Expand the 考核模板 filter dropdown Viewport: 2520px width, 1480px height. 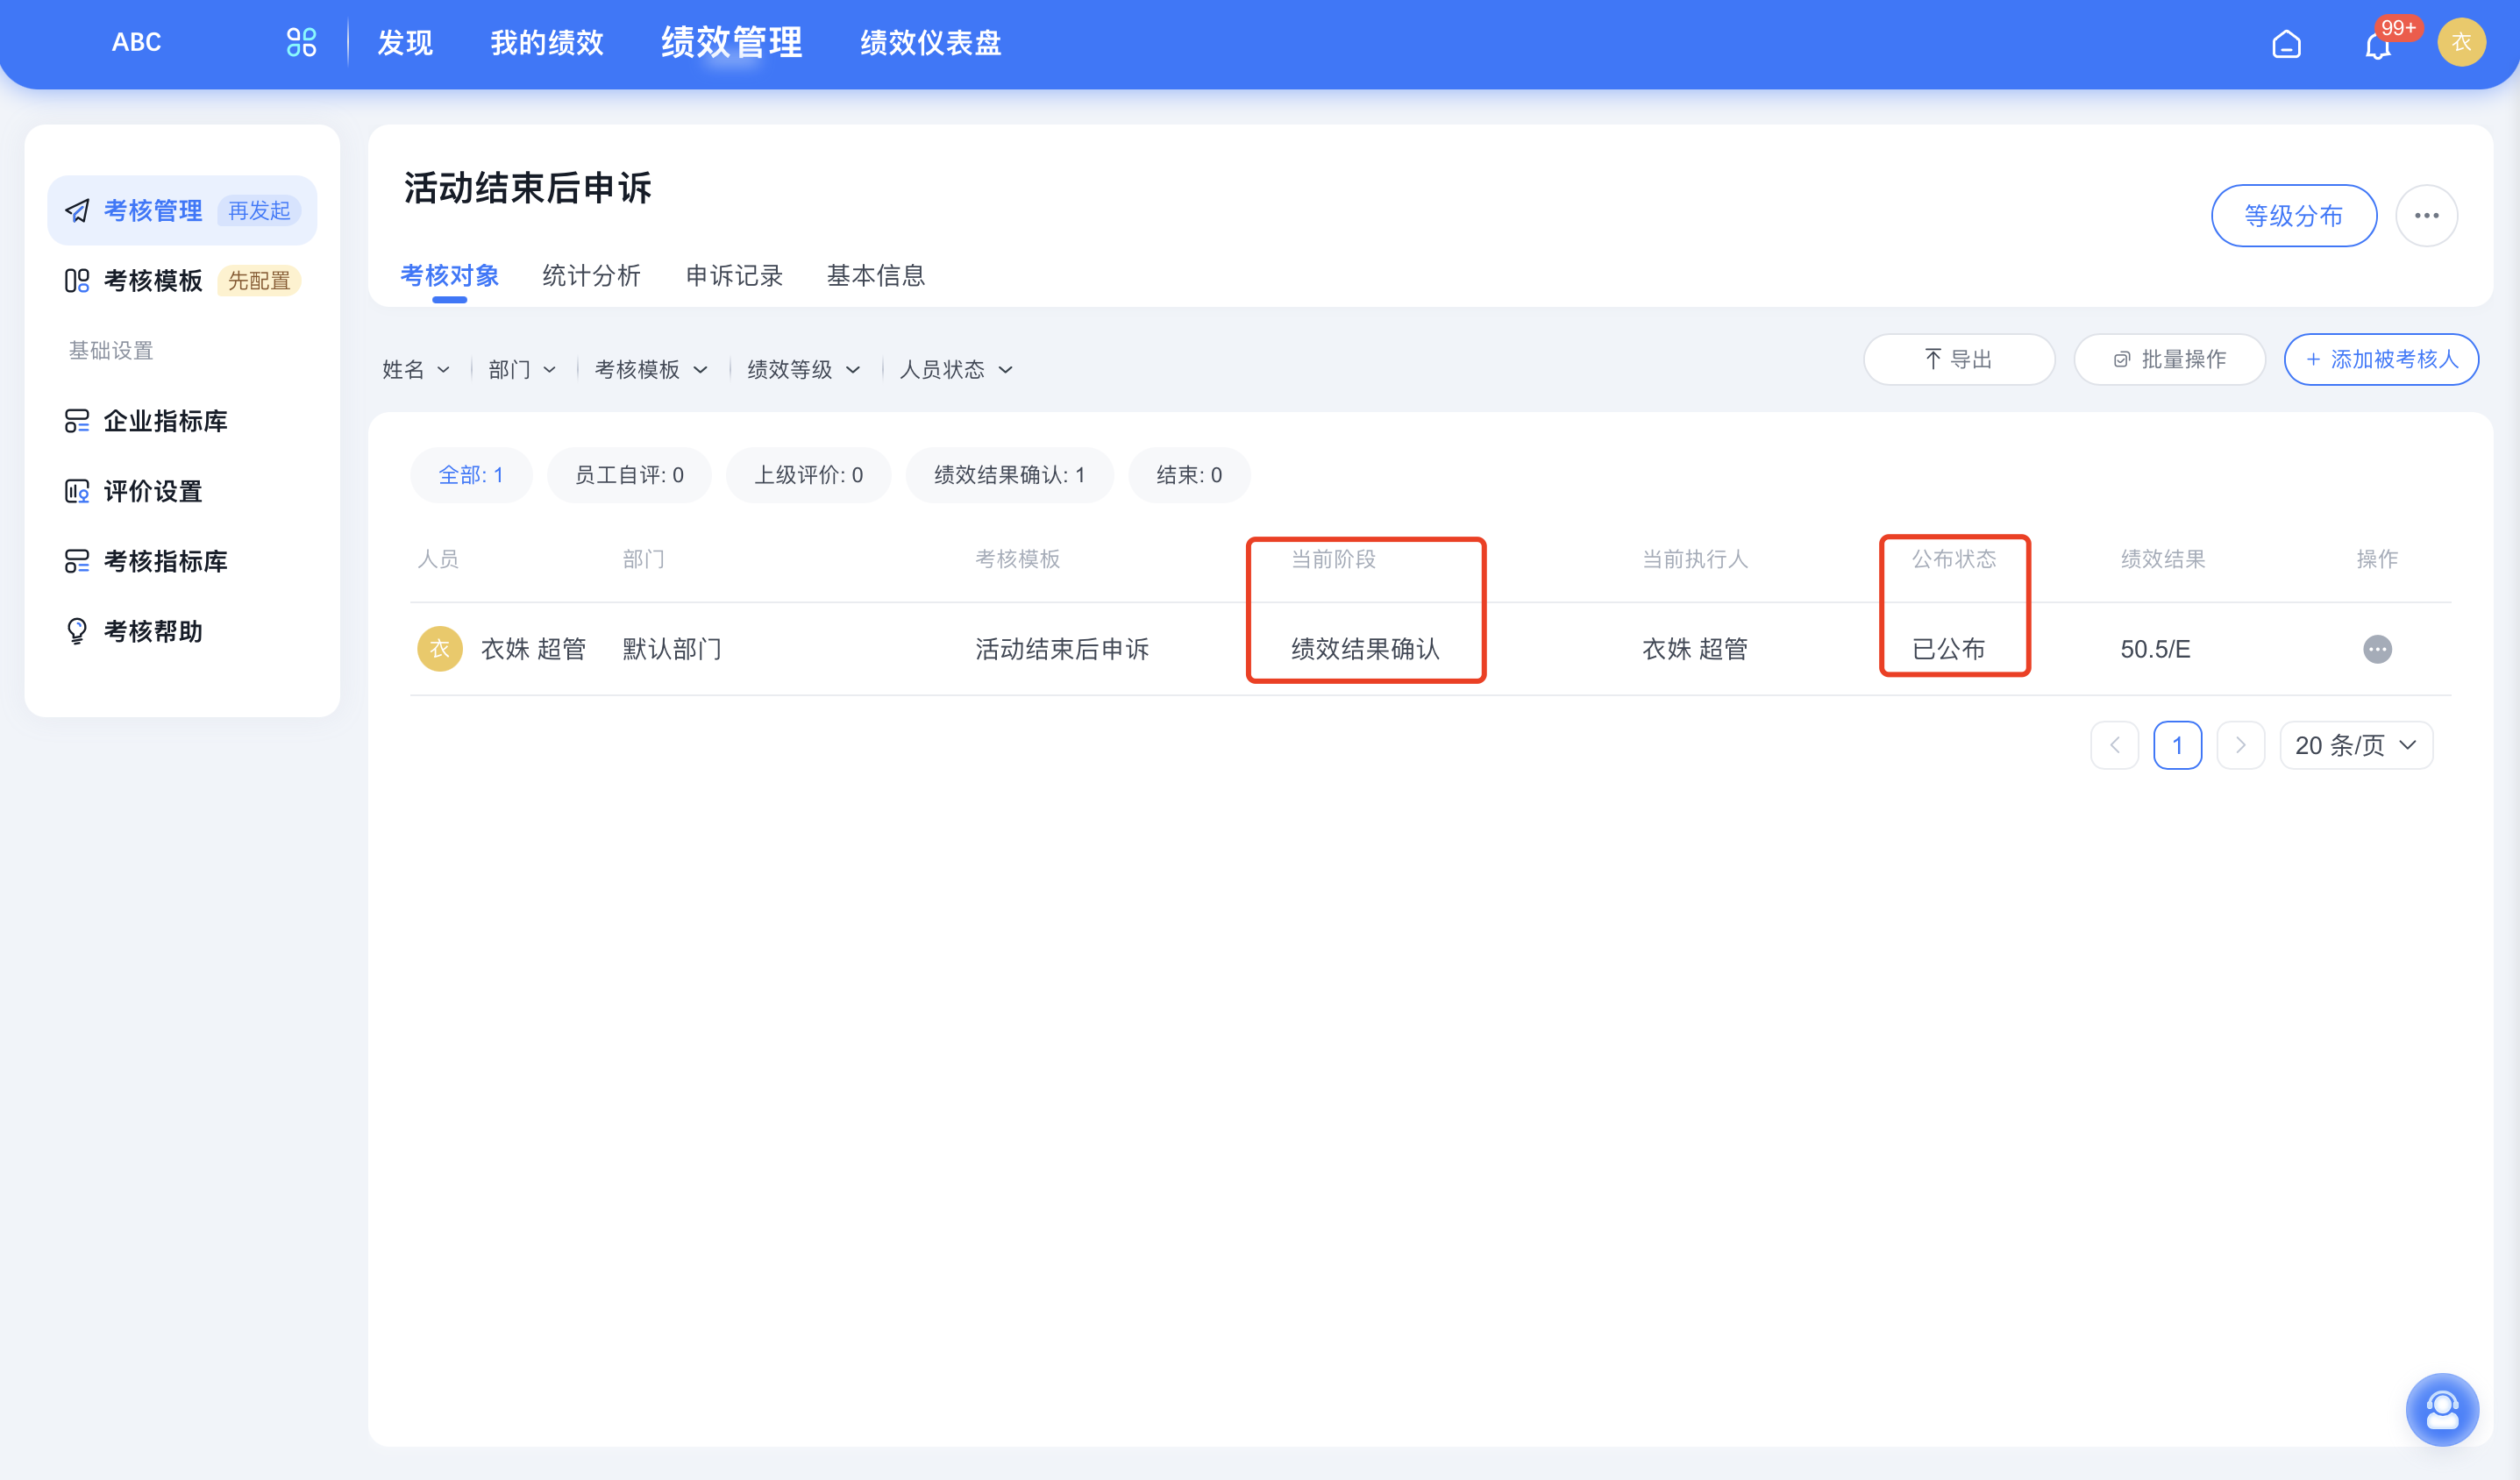point(651,370)
